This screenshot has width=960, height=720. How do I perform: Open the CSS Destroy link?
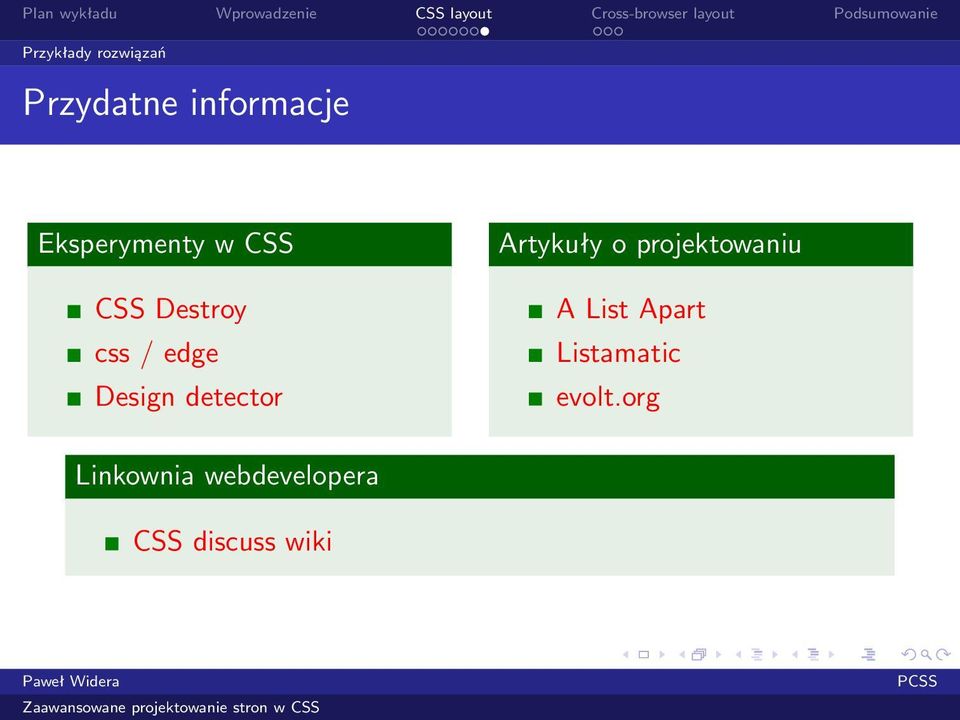[x=171, y=309]
